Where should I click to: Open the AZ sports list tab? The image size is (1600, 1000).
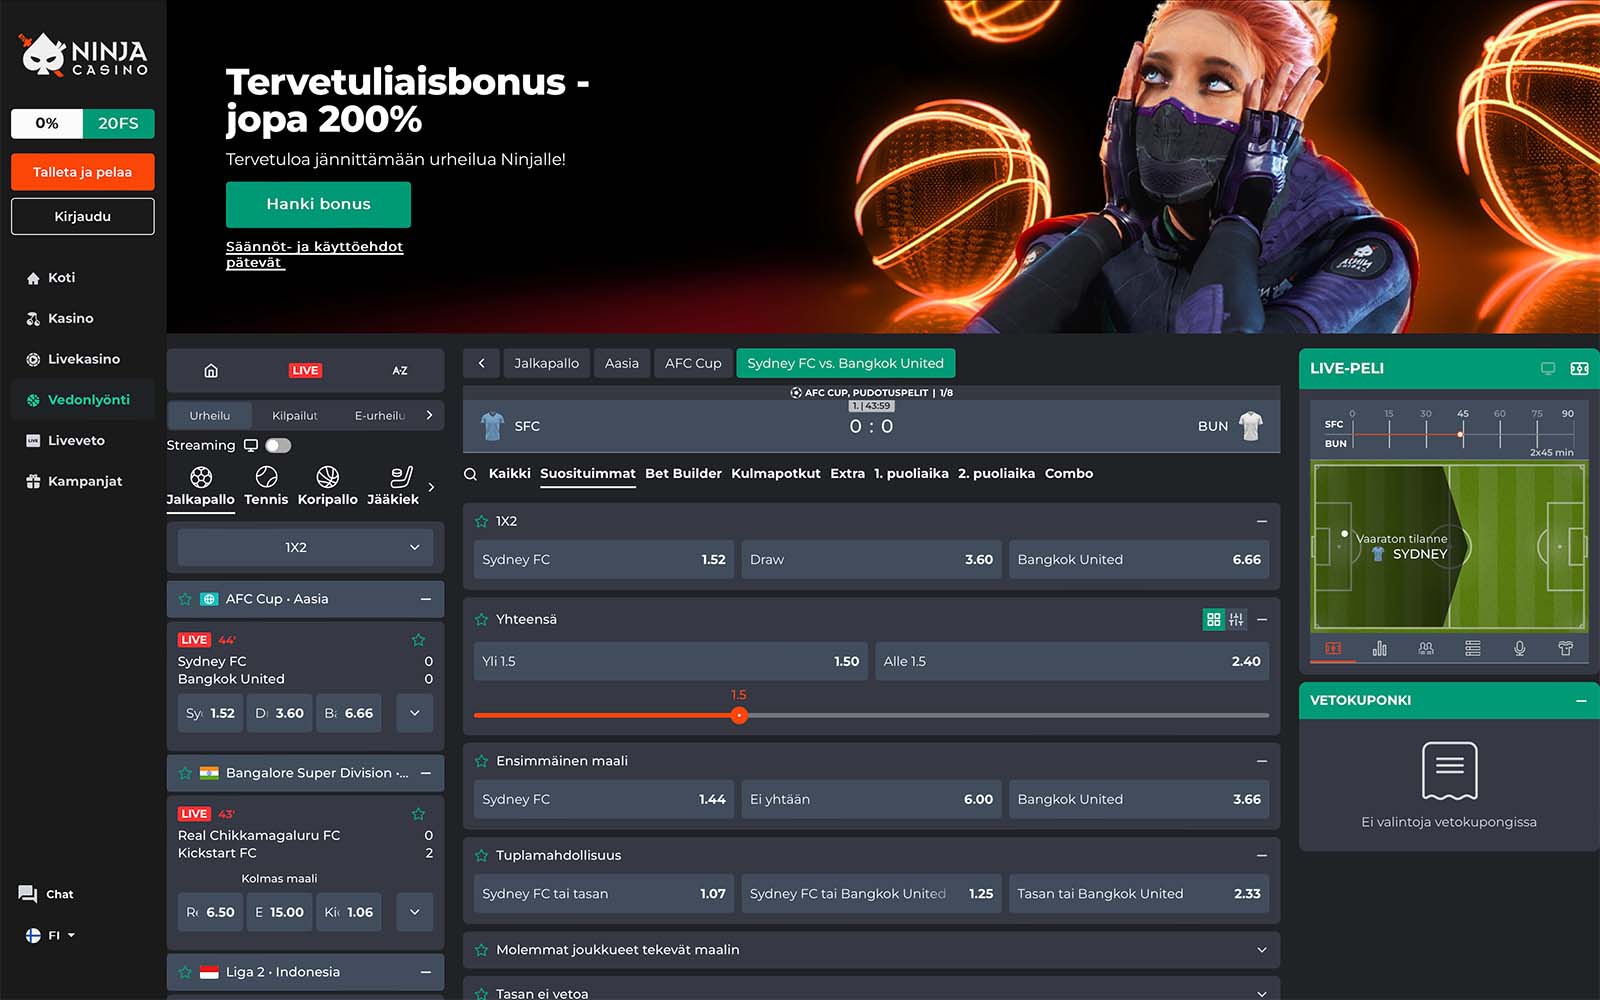(400, 371)
